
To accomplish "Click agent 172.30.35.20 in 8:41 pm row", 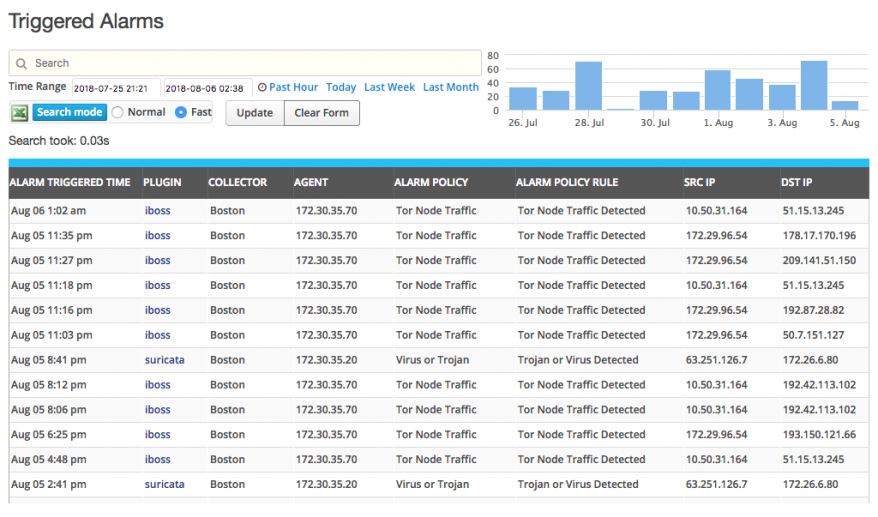I will pos(326,360).
